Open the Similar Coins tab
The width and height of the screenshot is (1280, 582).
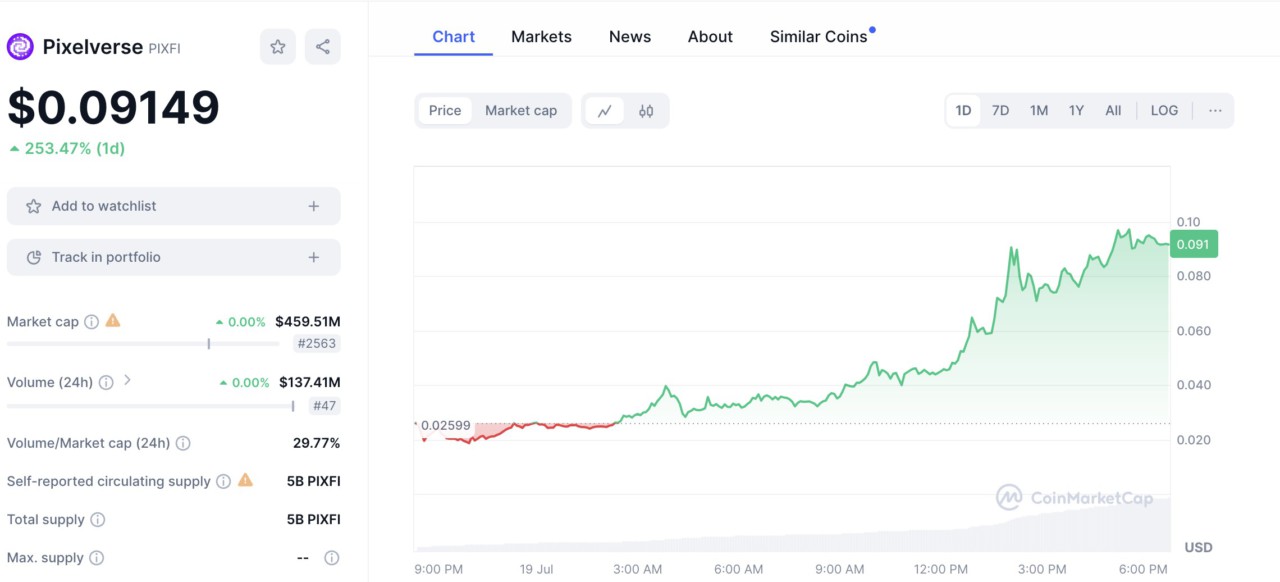(x=817, y=36)
